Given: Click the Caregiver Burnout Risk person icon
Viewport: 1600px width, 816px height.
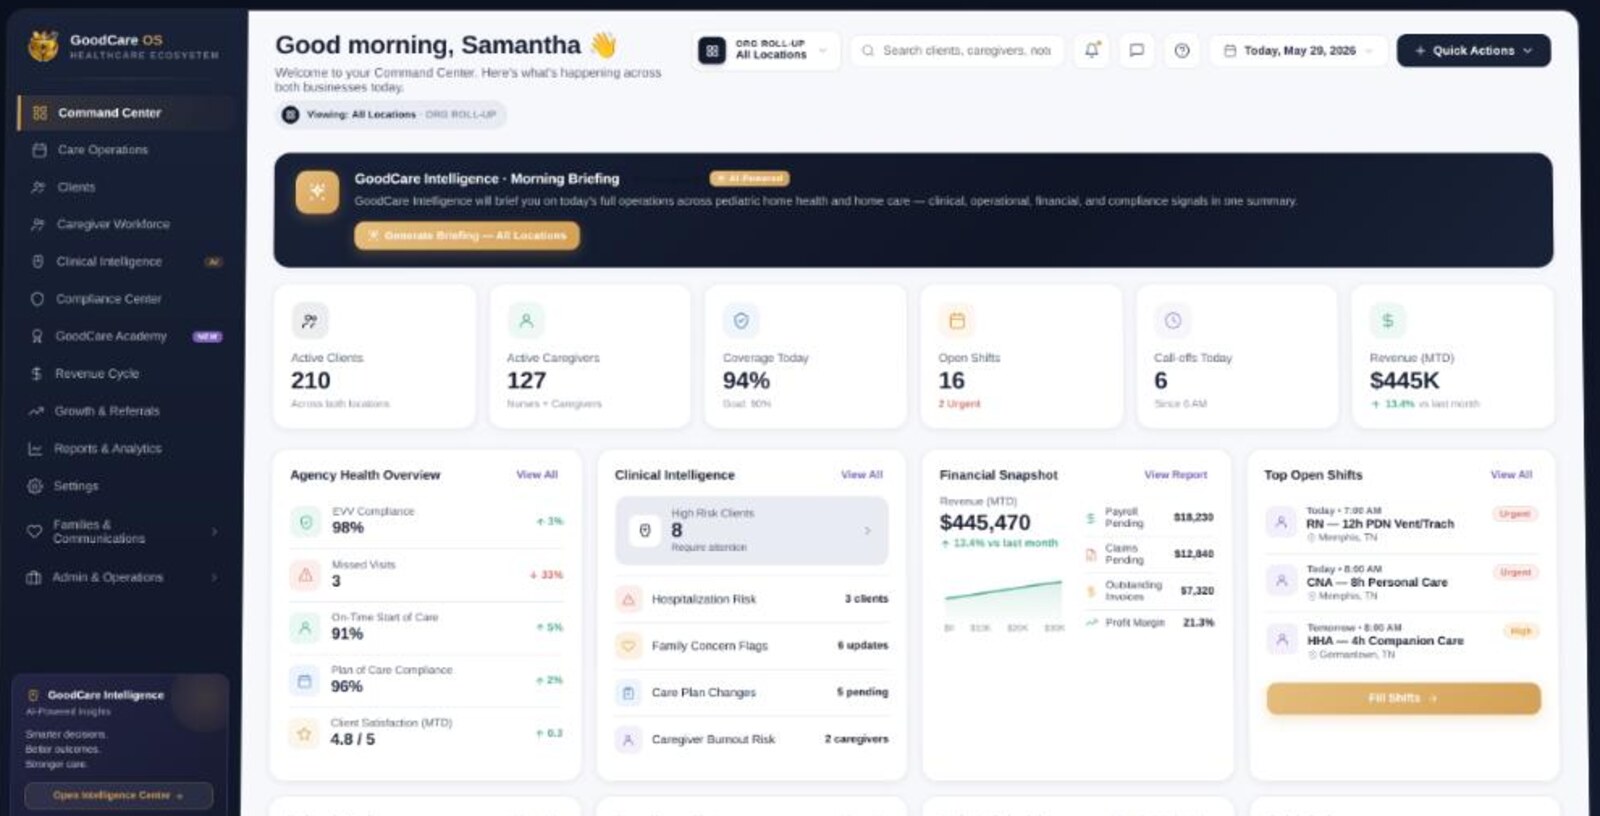Looking at the screenshot, I should point(629,740).
